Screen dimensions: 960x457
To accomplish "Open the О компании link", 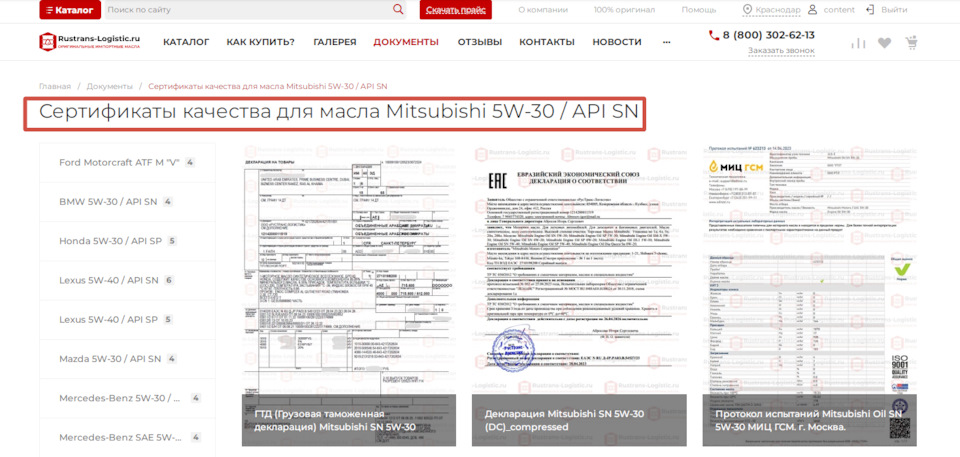I will pyautogui.click(x=543, y=10).
